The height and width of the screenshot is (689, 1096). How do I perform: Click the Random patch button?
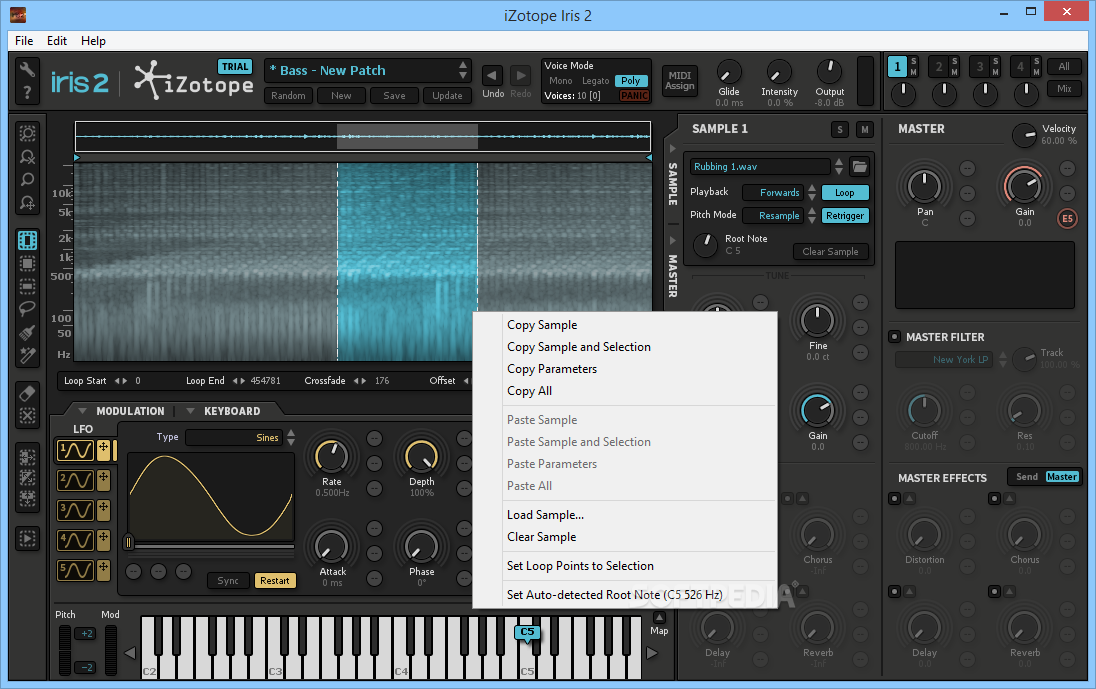288,96
